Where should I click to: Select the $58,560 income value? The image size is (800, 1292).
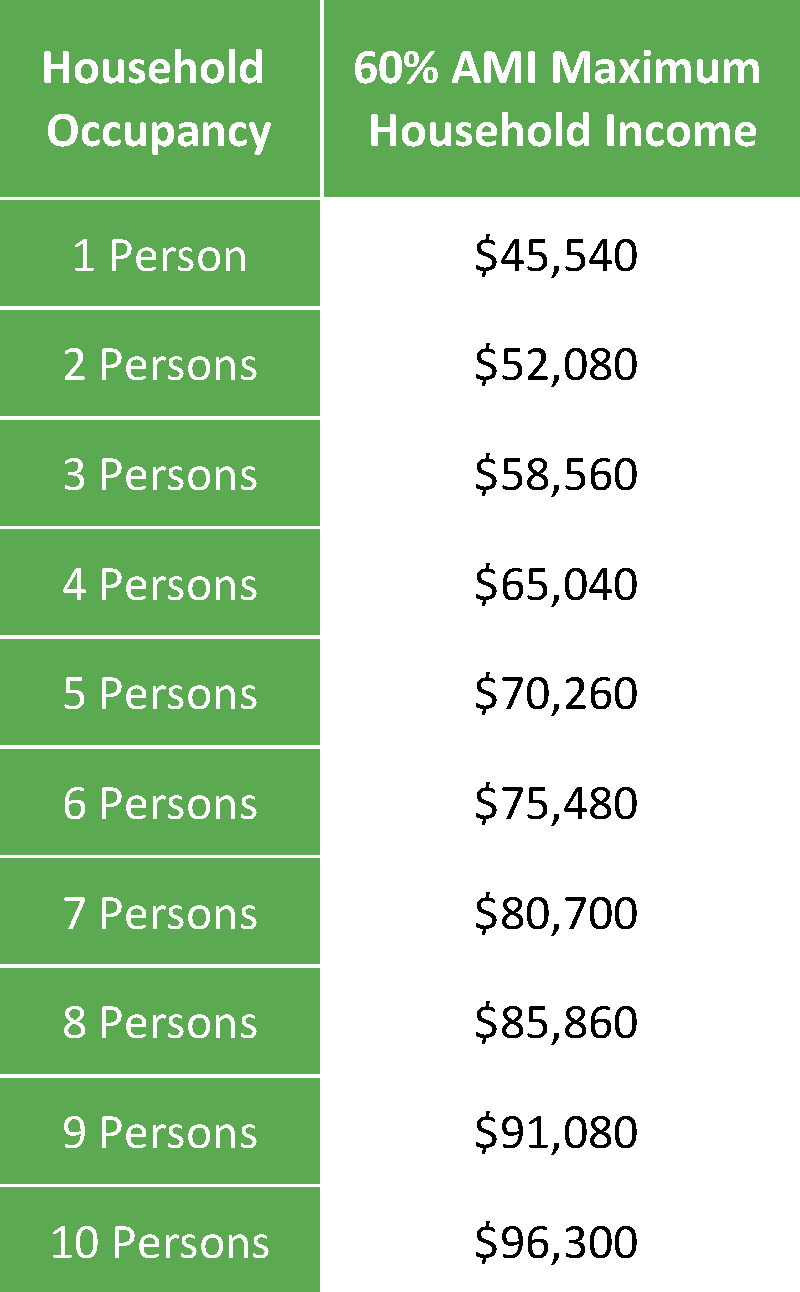pyautogui.click(x=556, y=475)
